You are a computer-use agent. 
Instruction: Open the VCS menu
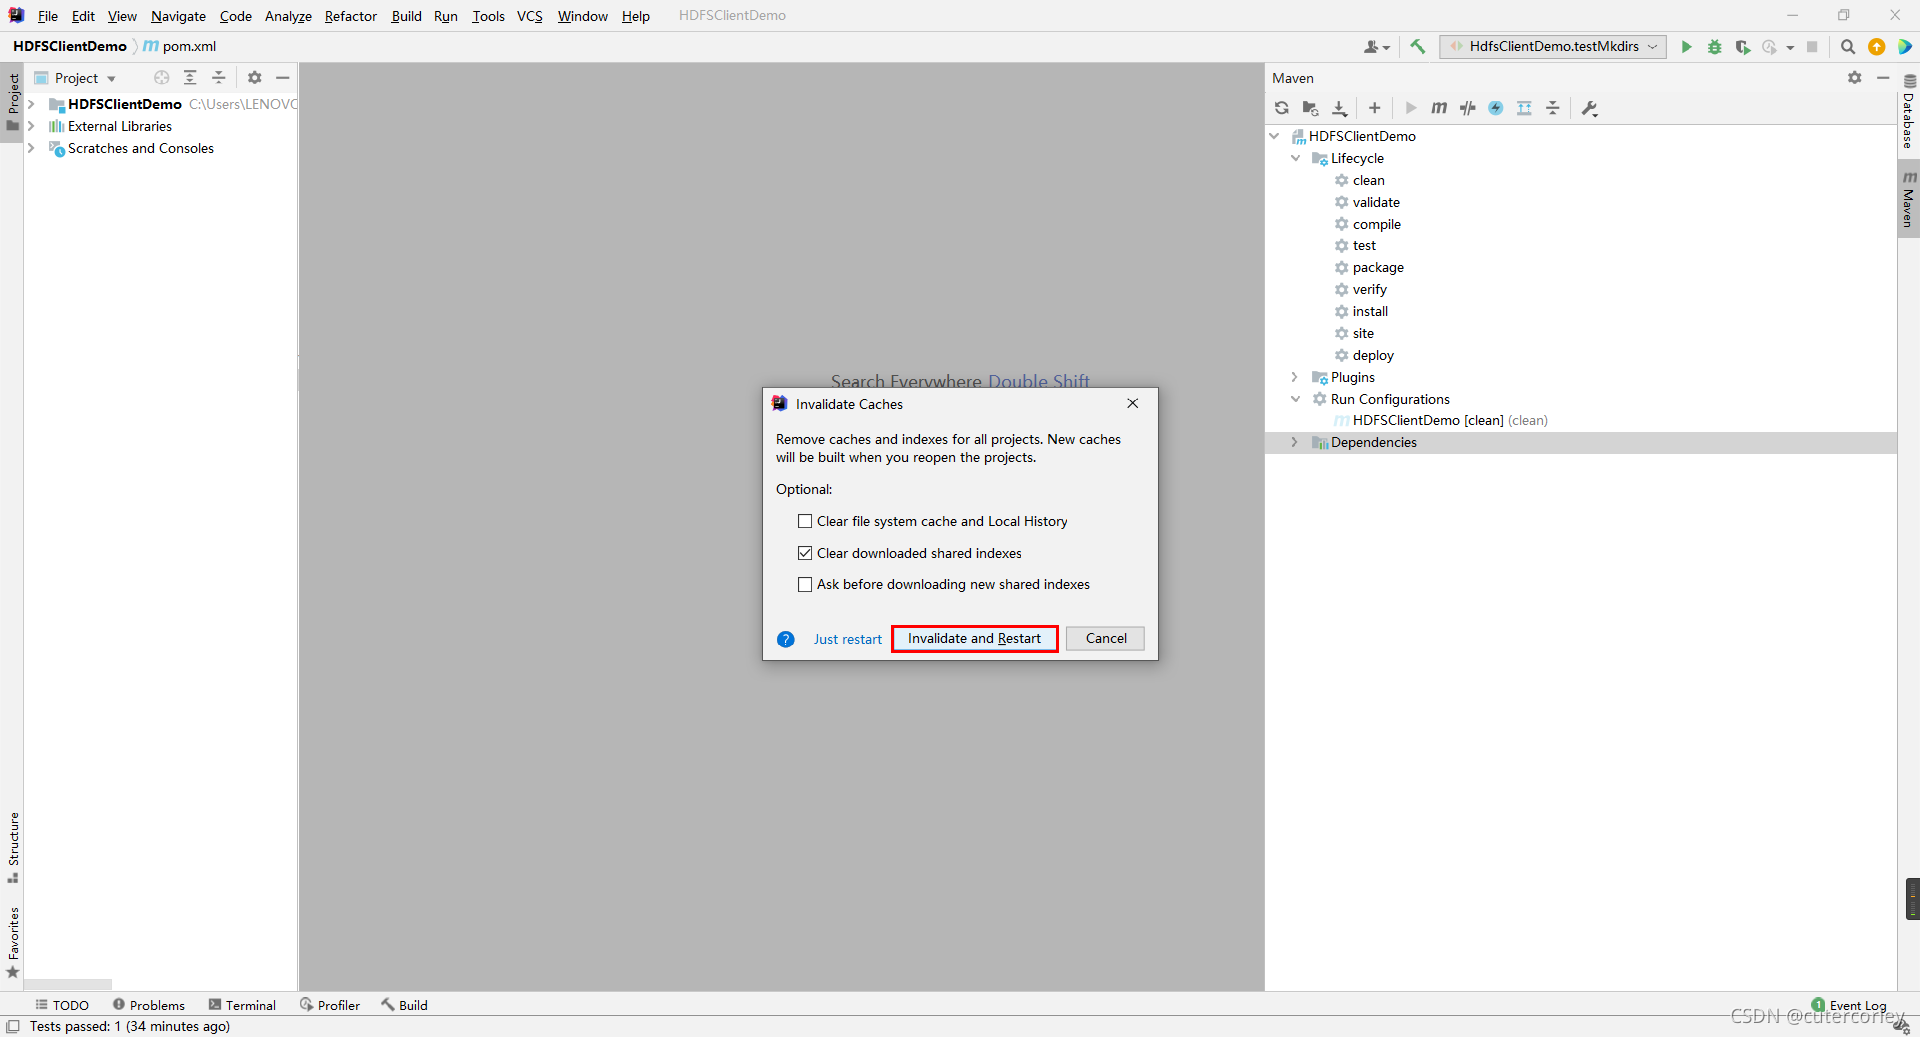[530, 16]
